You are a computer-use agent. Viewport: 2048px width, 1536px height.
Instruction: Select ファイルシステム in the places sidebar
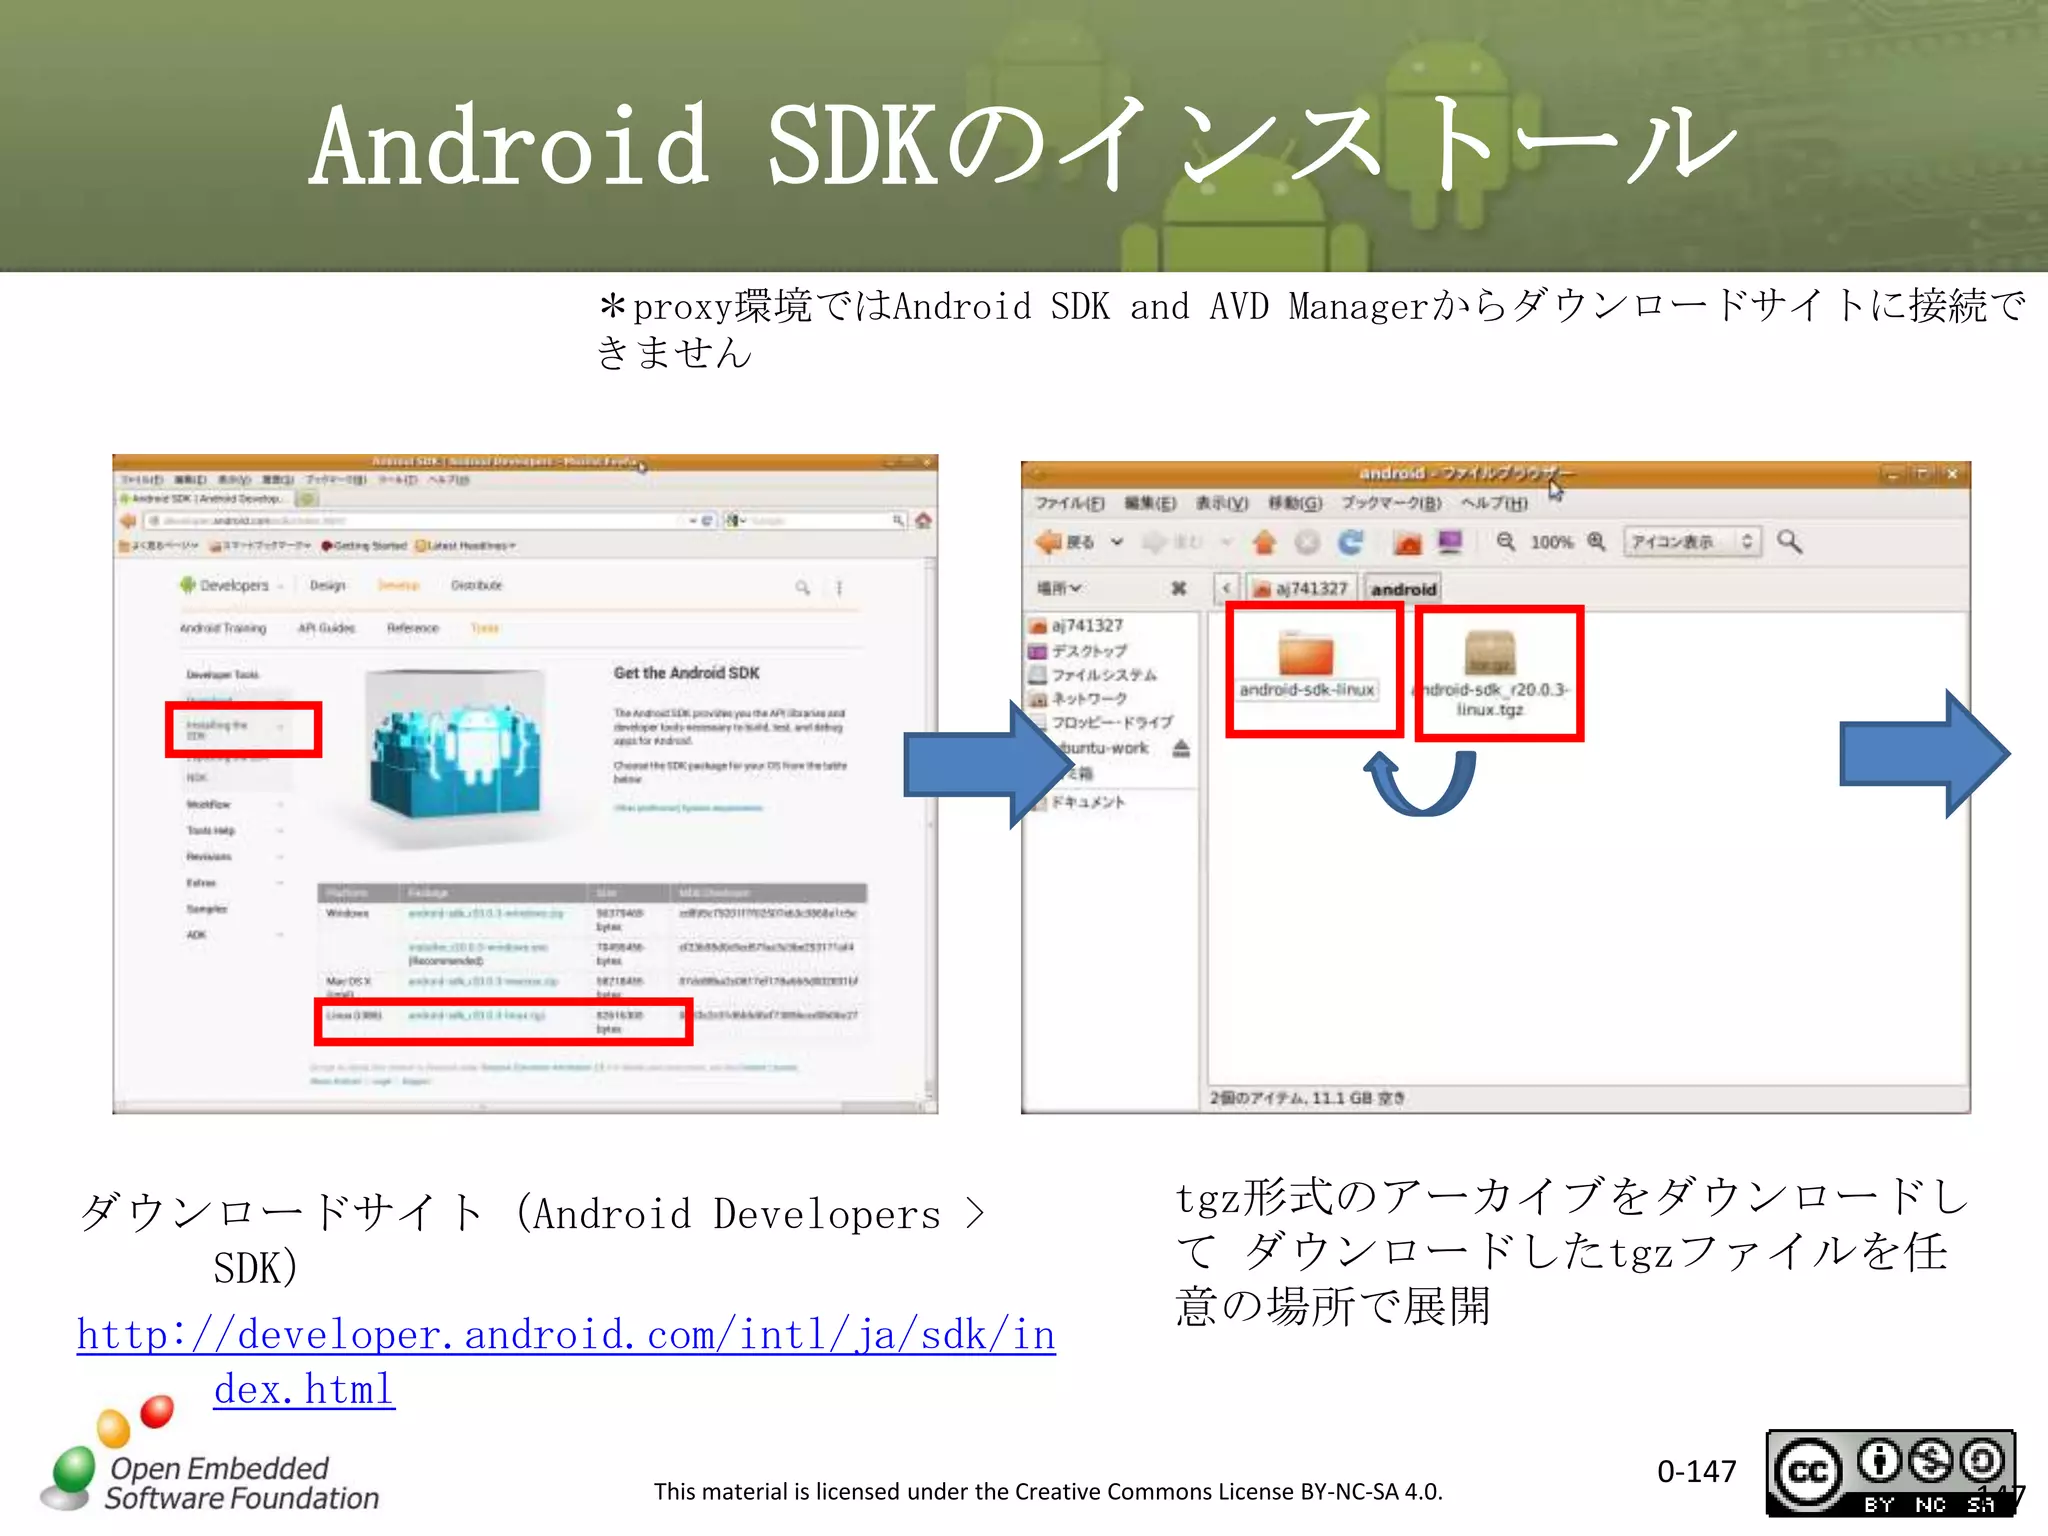coord(1093,675)
